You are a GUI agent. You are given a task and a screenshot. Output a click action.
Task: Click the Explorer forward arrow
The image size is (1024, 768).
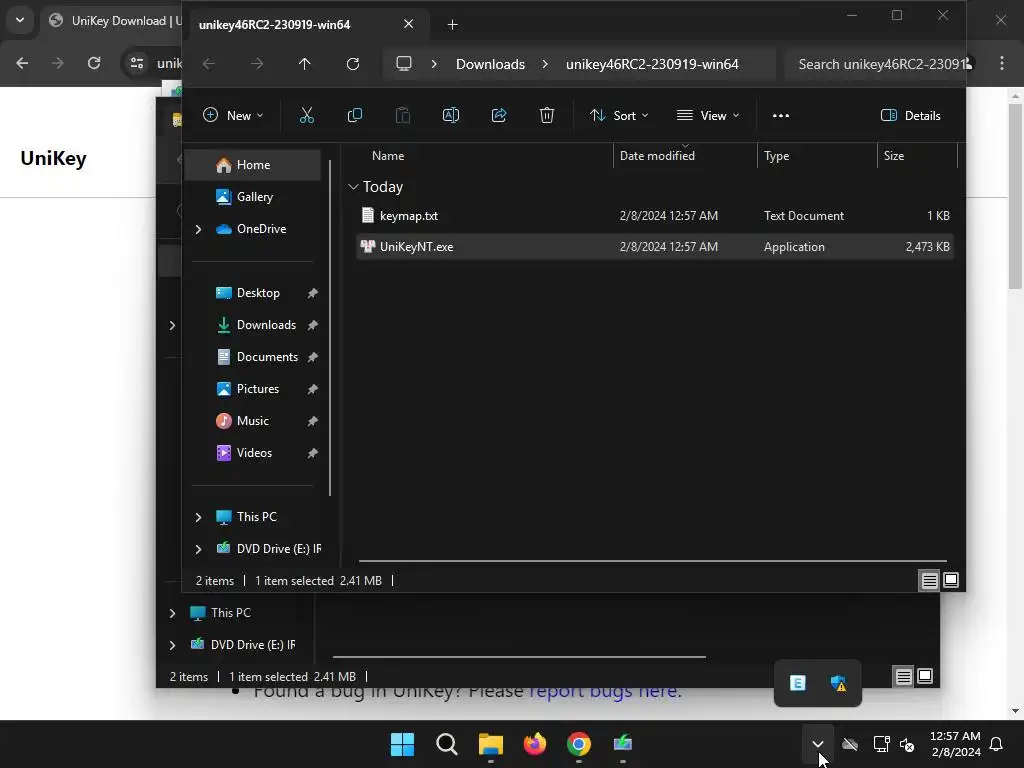[x=257, y=64]
